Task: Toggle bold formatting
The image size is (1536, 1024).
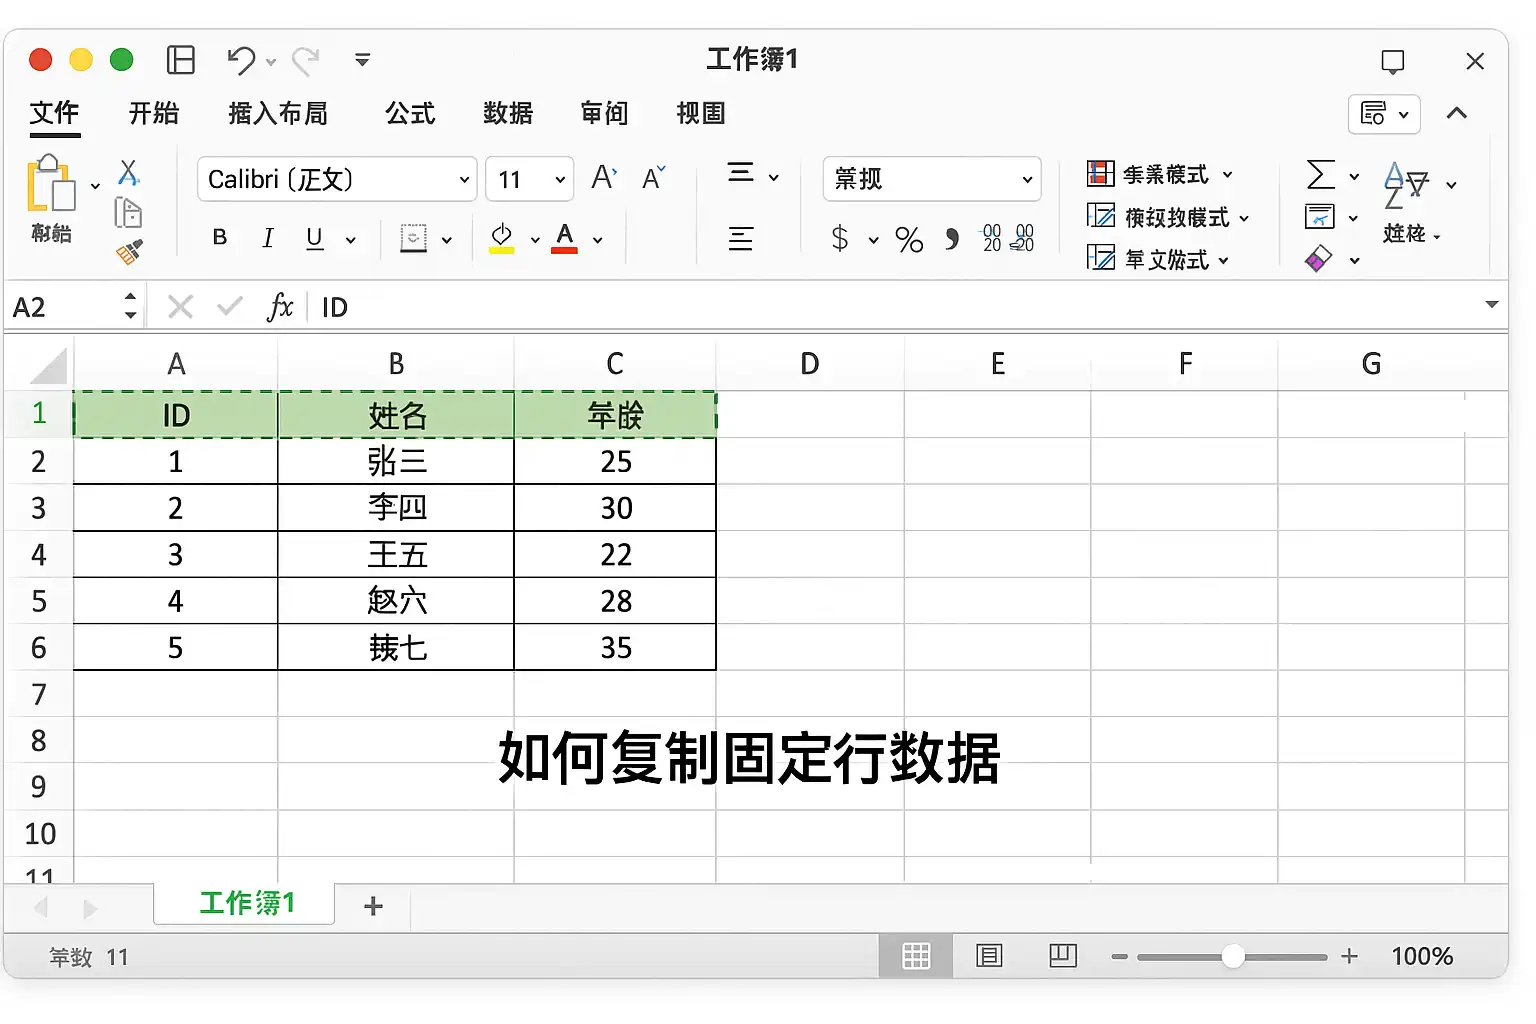Action: [x=220, y=238]
